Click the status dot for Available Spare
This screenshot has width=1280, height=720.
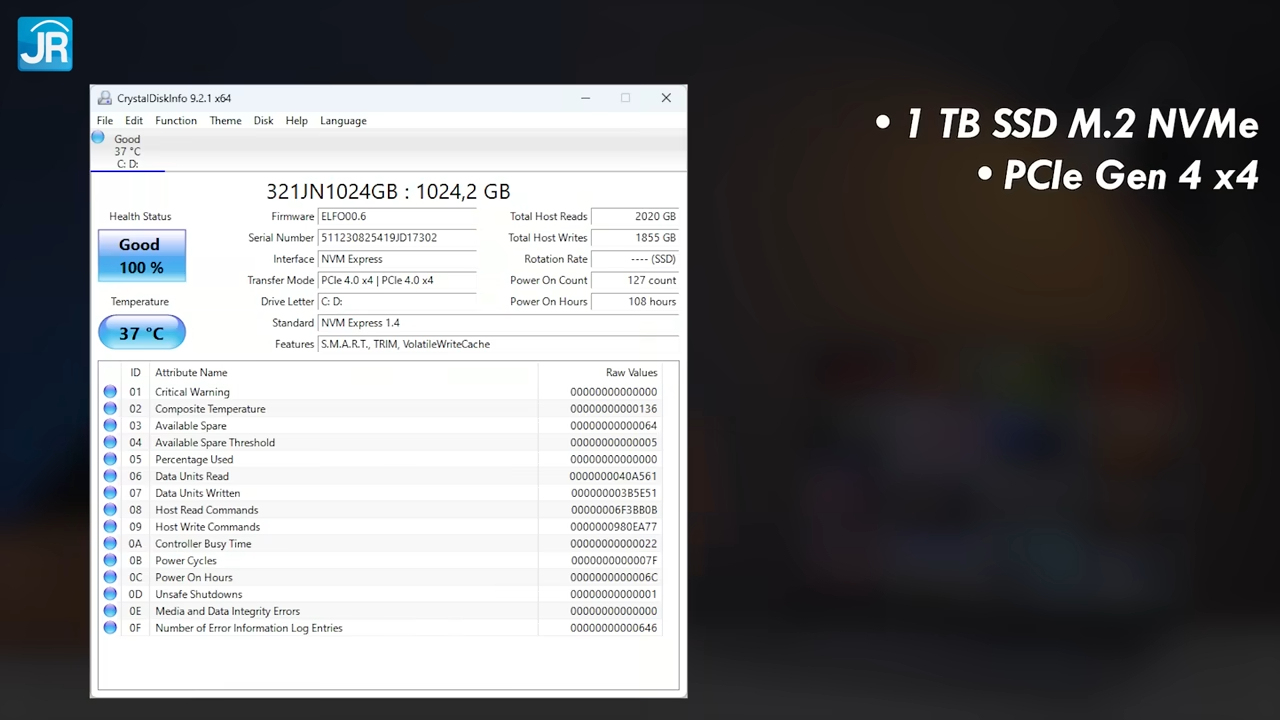tap(110, 425)
